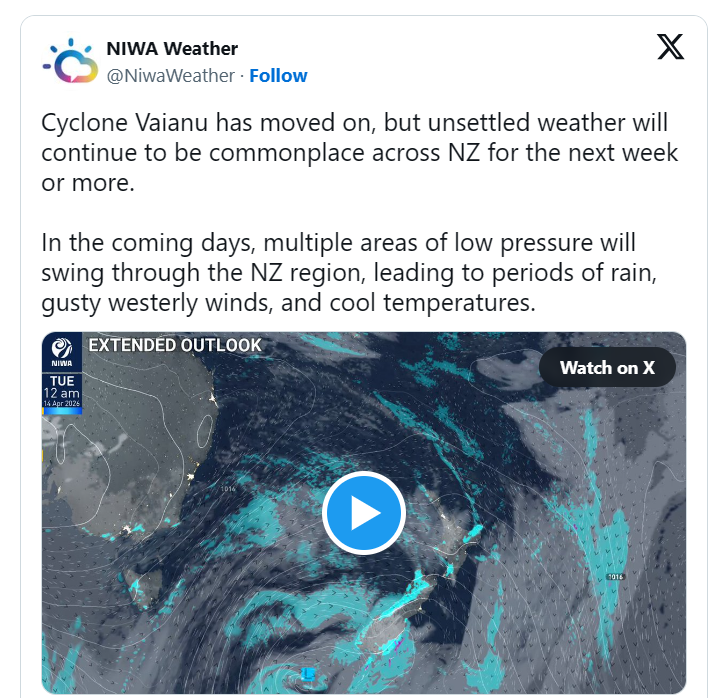Play the Extended Outlook video
Screen dimensions: 724x698
363,513
